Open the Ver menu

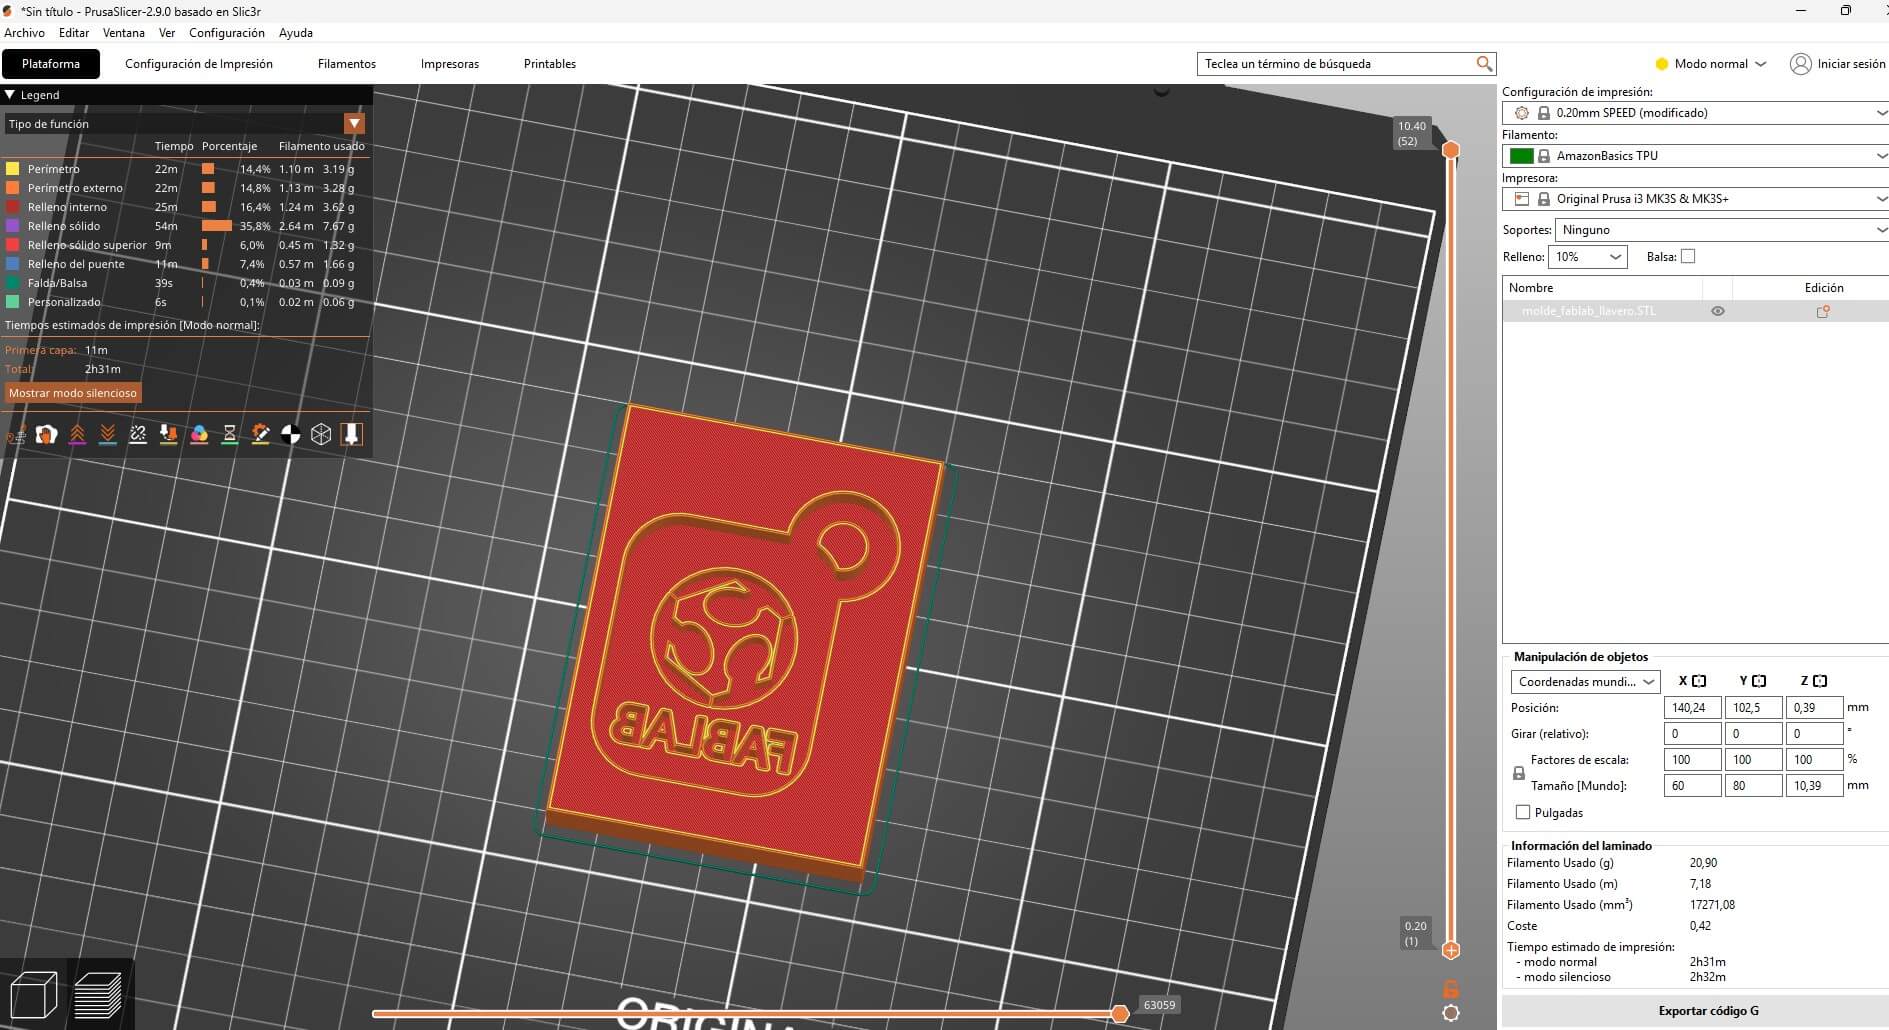pyautogui.click(x=167, y=33)
